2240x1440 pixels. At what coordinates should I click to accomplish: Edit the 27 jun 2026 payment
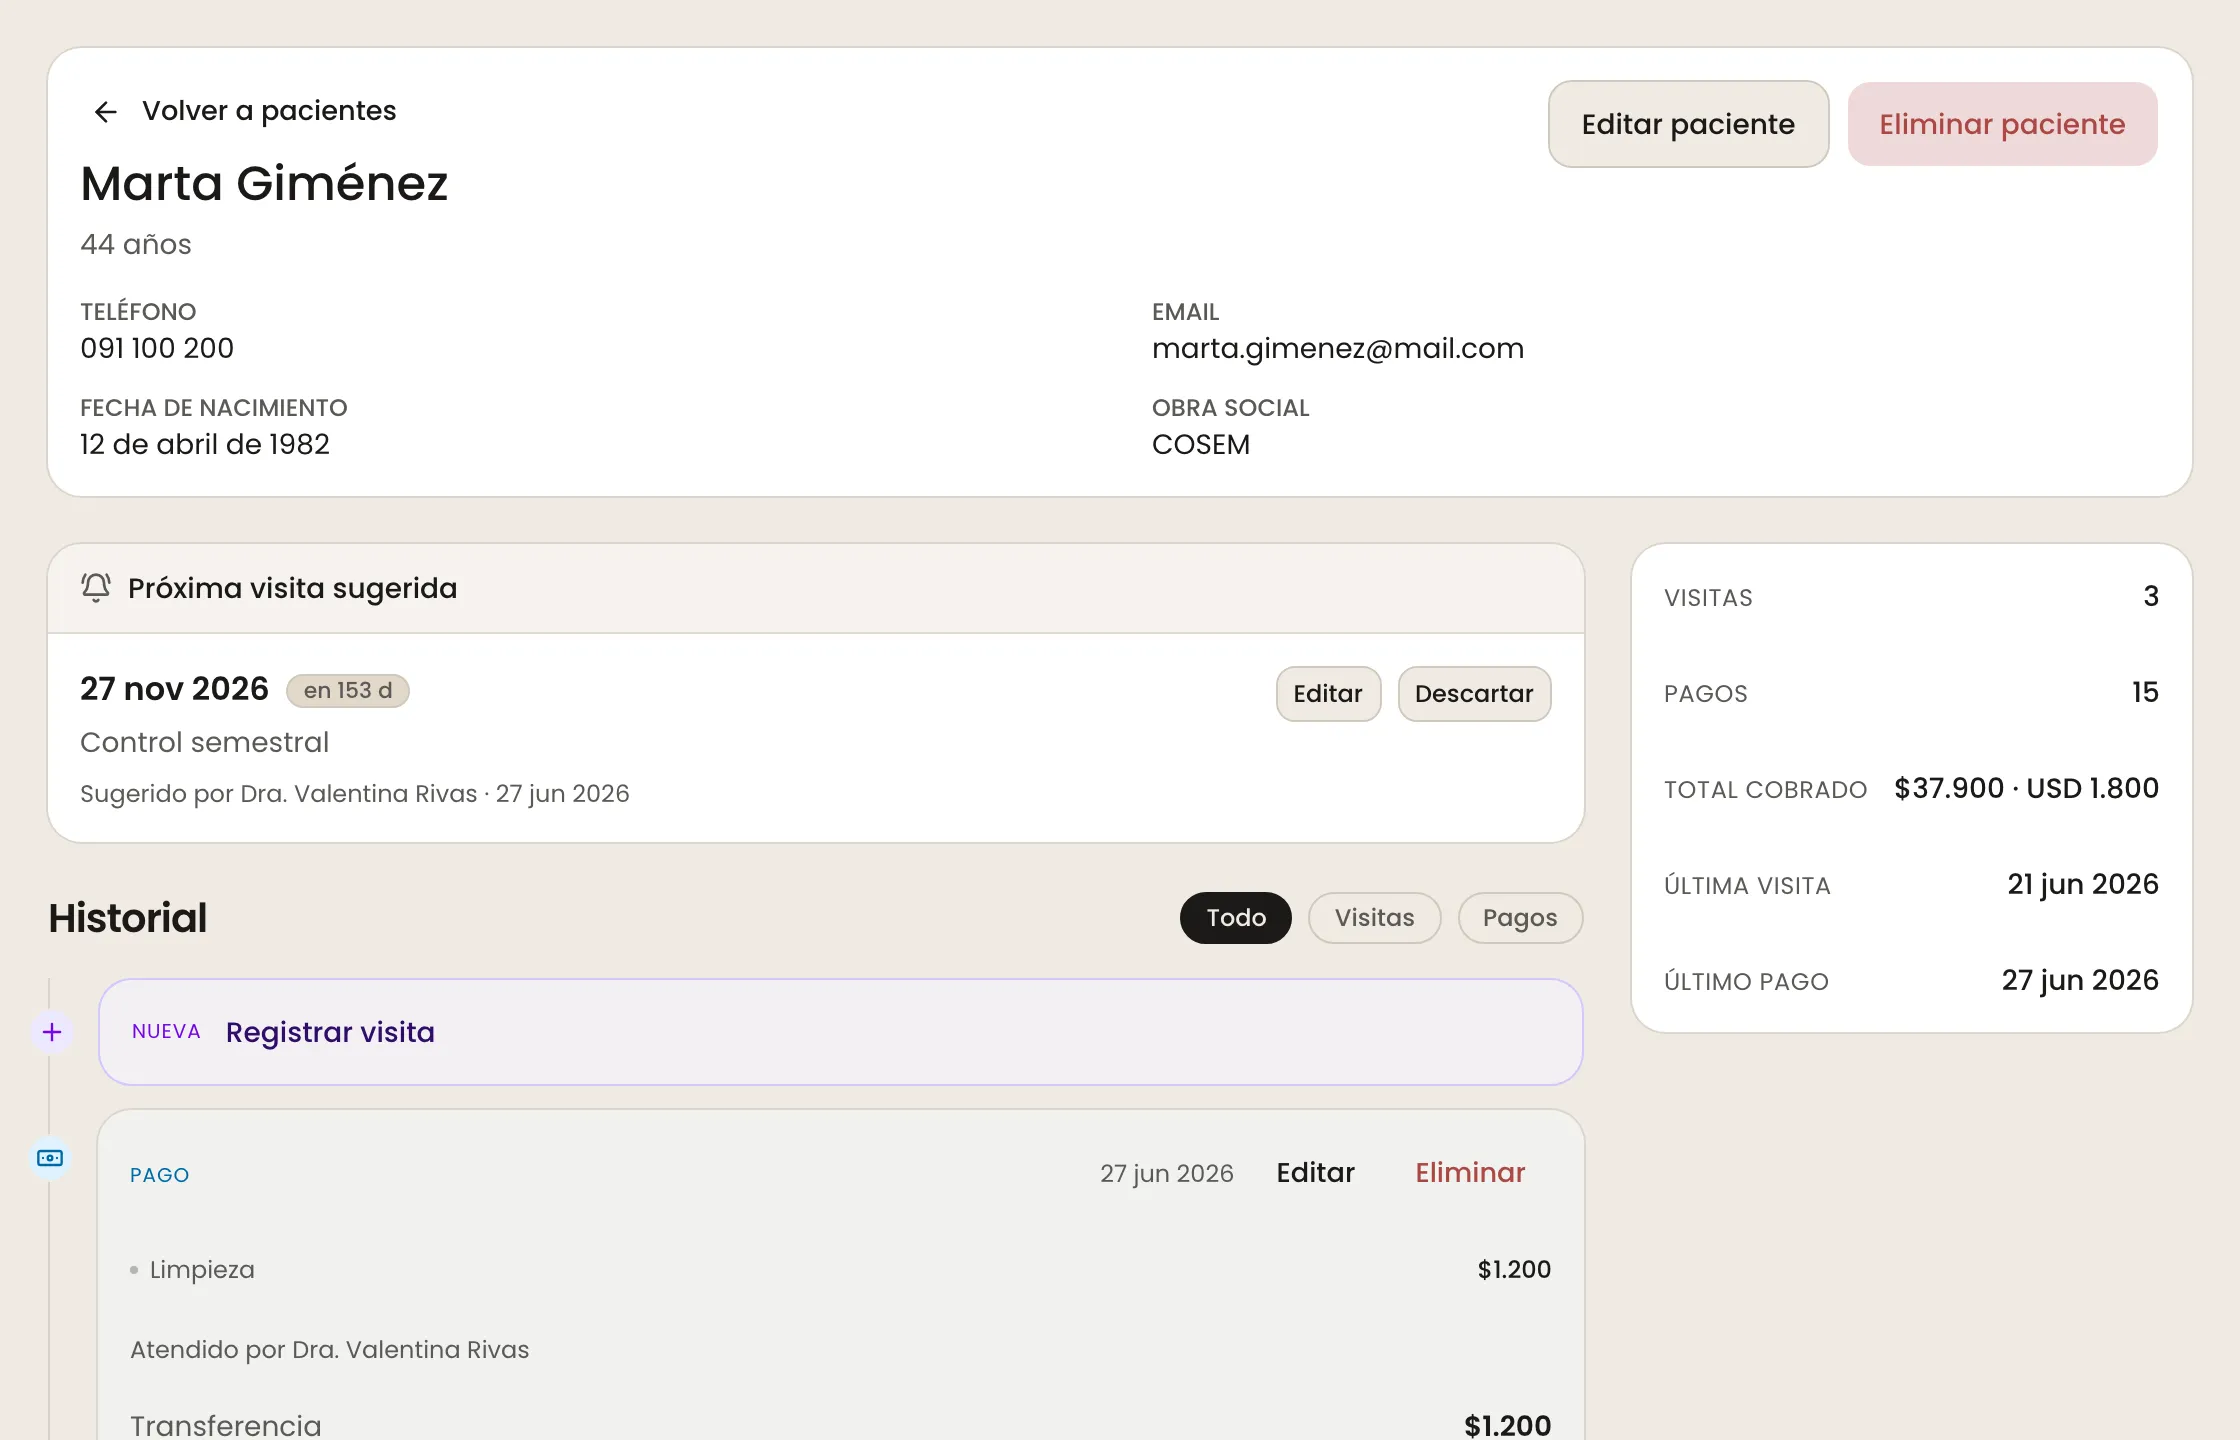pos(1315,1172)
